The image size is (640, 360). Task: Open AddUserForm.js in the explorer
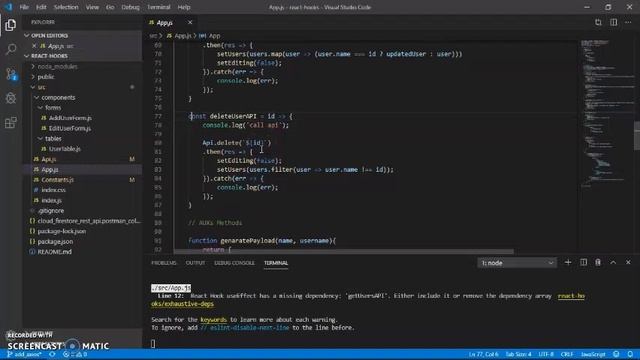70,118
